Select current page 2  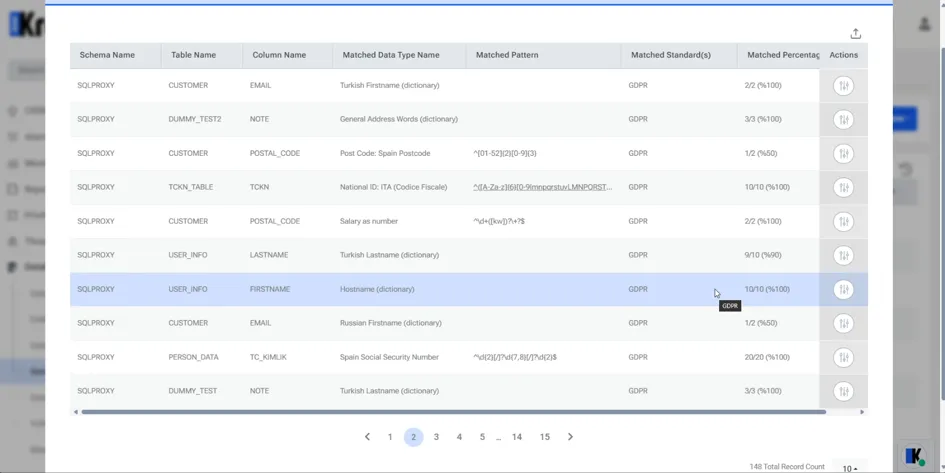[x=413, y=437]
